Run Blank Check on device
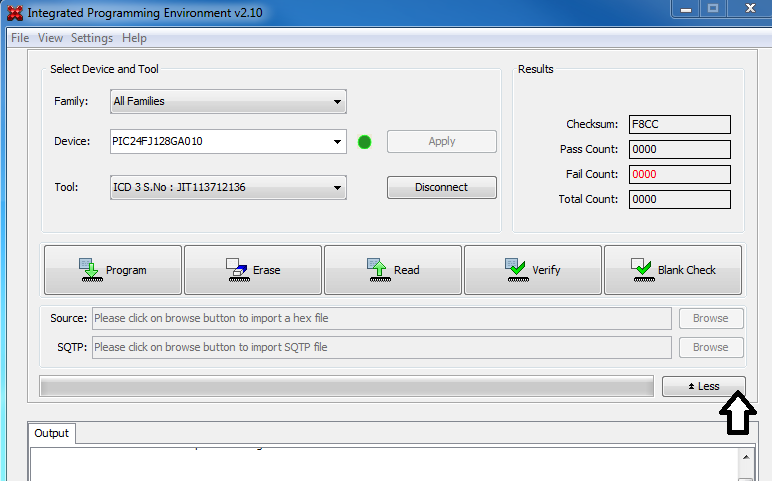Viewport: 772px width, 481px height. point(673,270)
